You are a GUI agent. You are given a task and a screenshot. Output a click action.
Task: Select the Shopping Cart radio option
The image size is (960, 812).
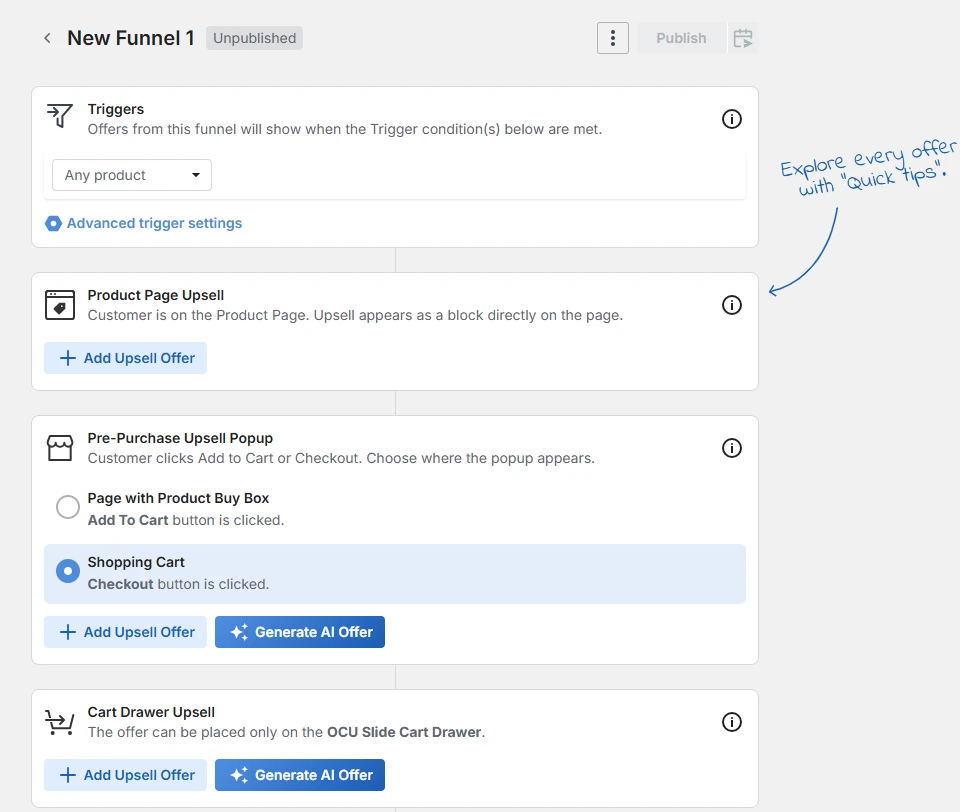[68, 571]
